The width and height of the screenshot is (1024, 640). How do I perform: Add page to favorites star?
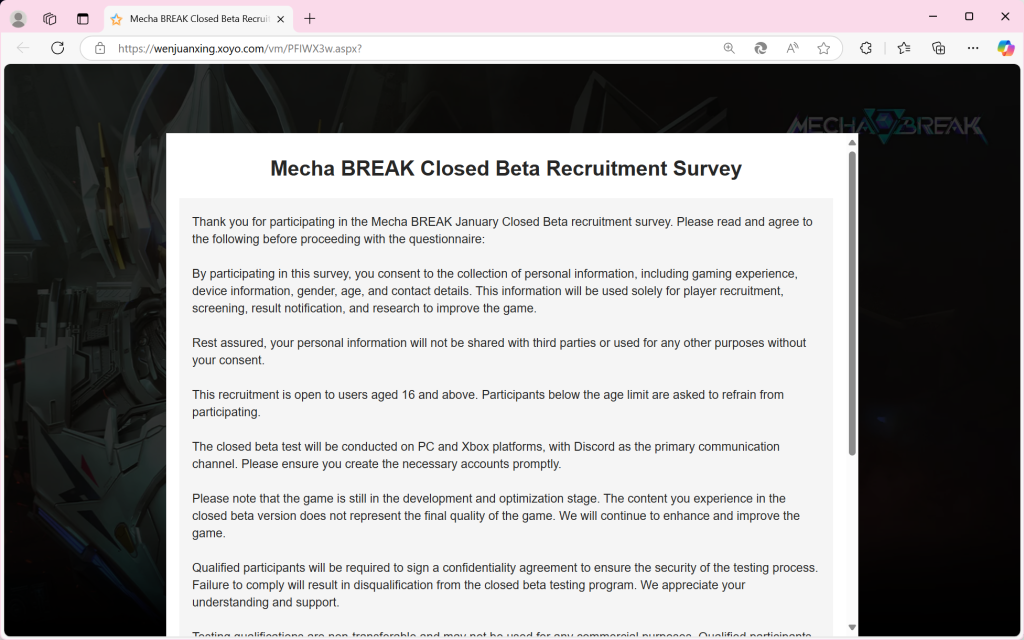(824, 48)
